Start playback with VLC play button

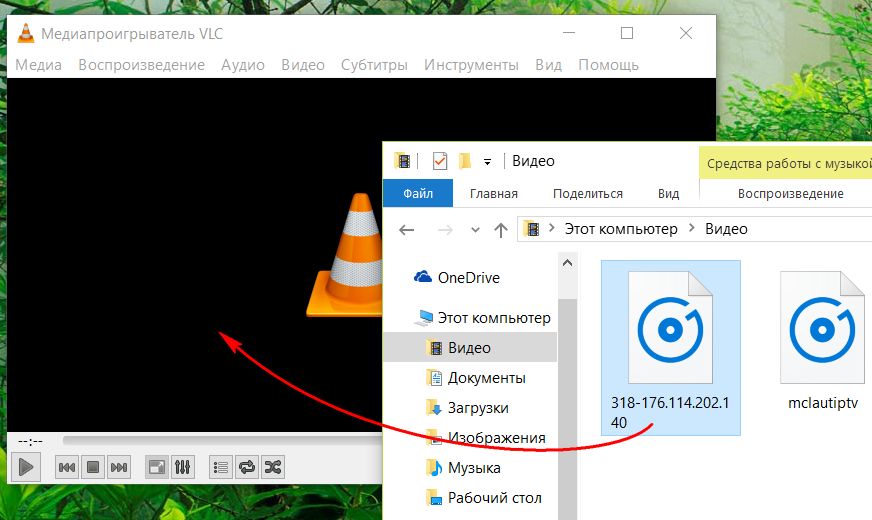[x=26, y=467]
